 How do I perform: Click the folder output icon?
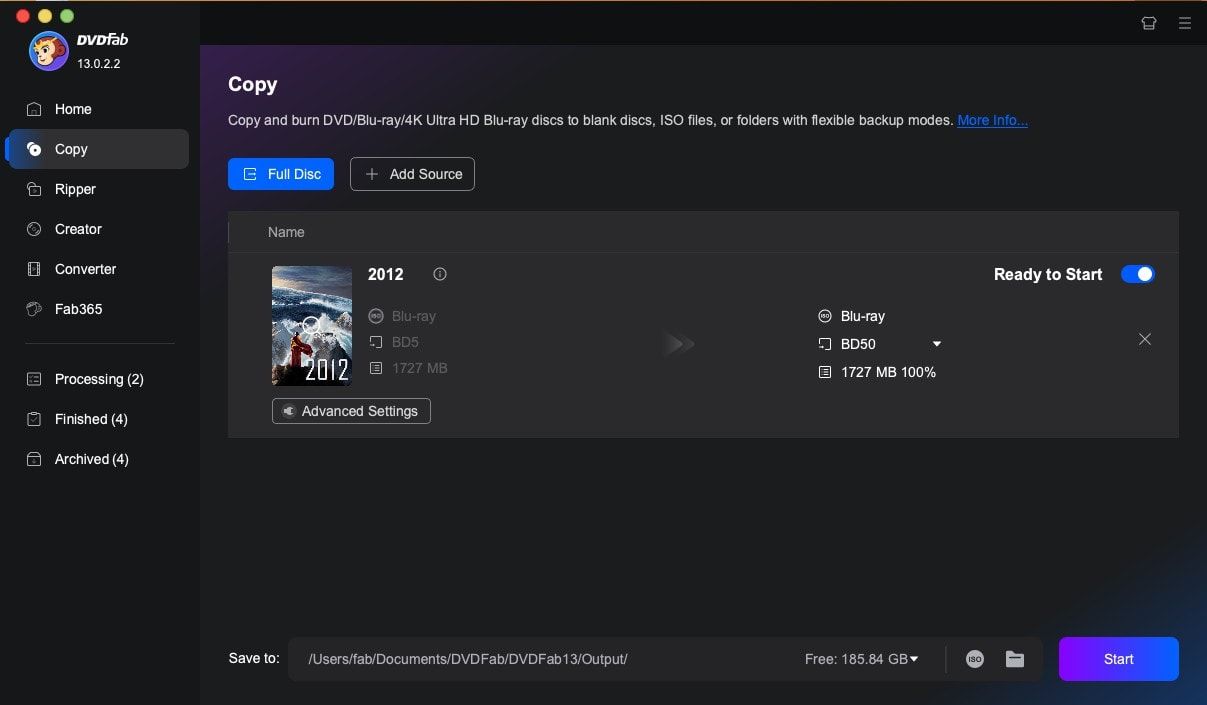pos(1015,659)
